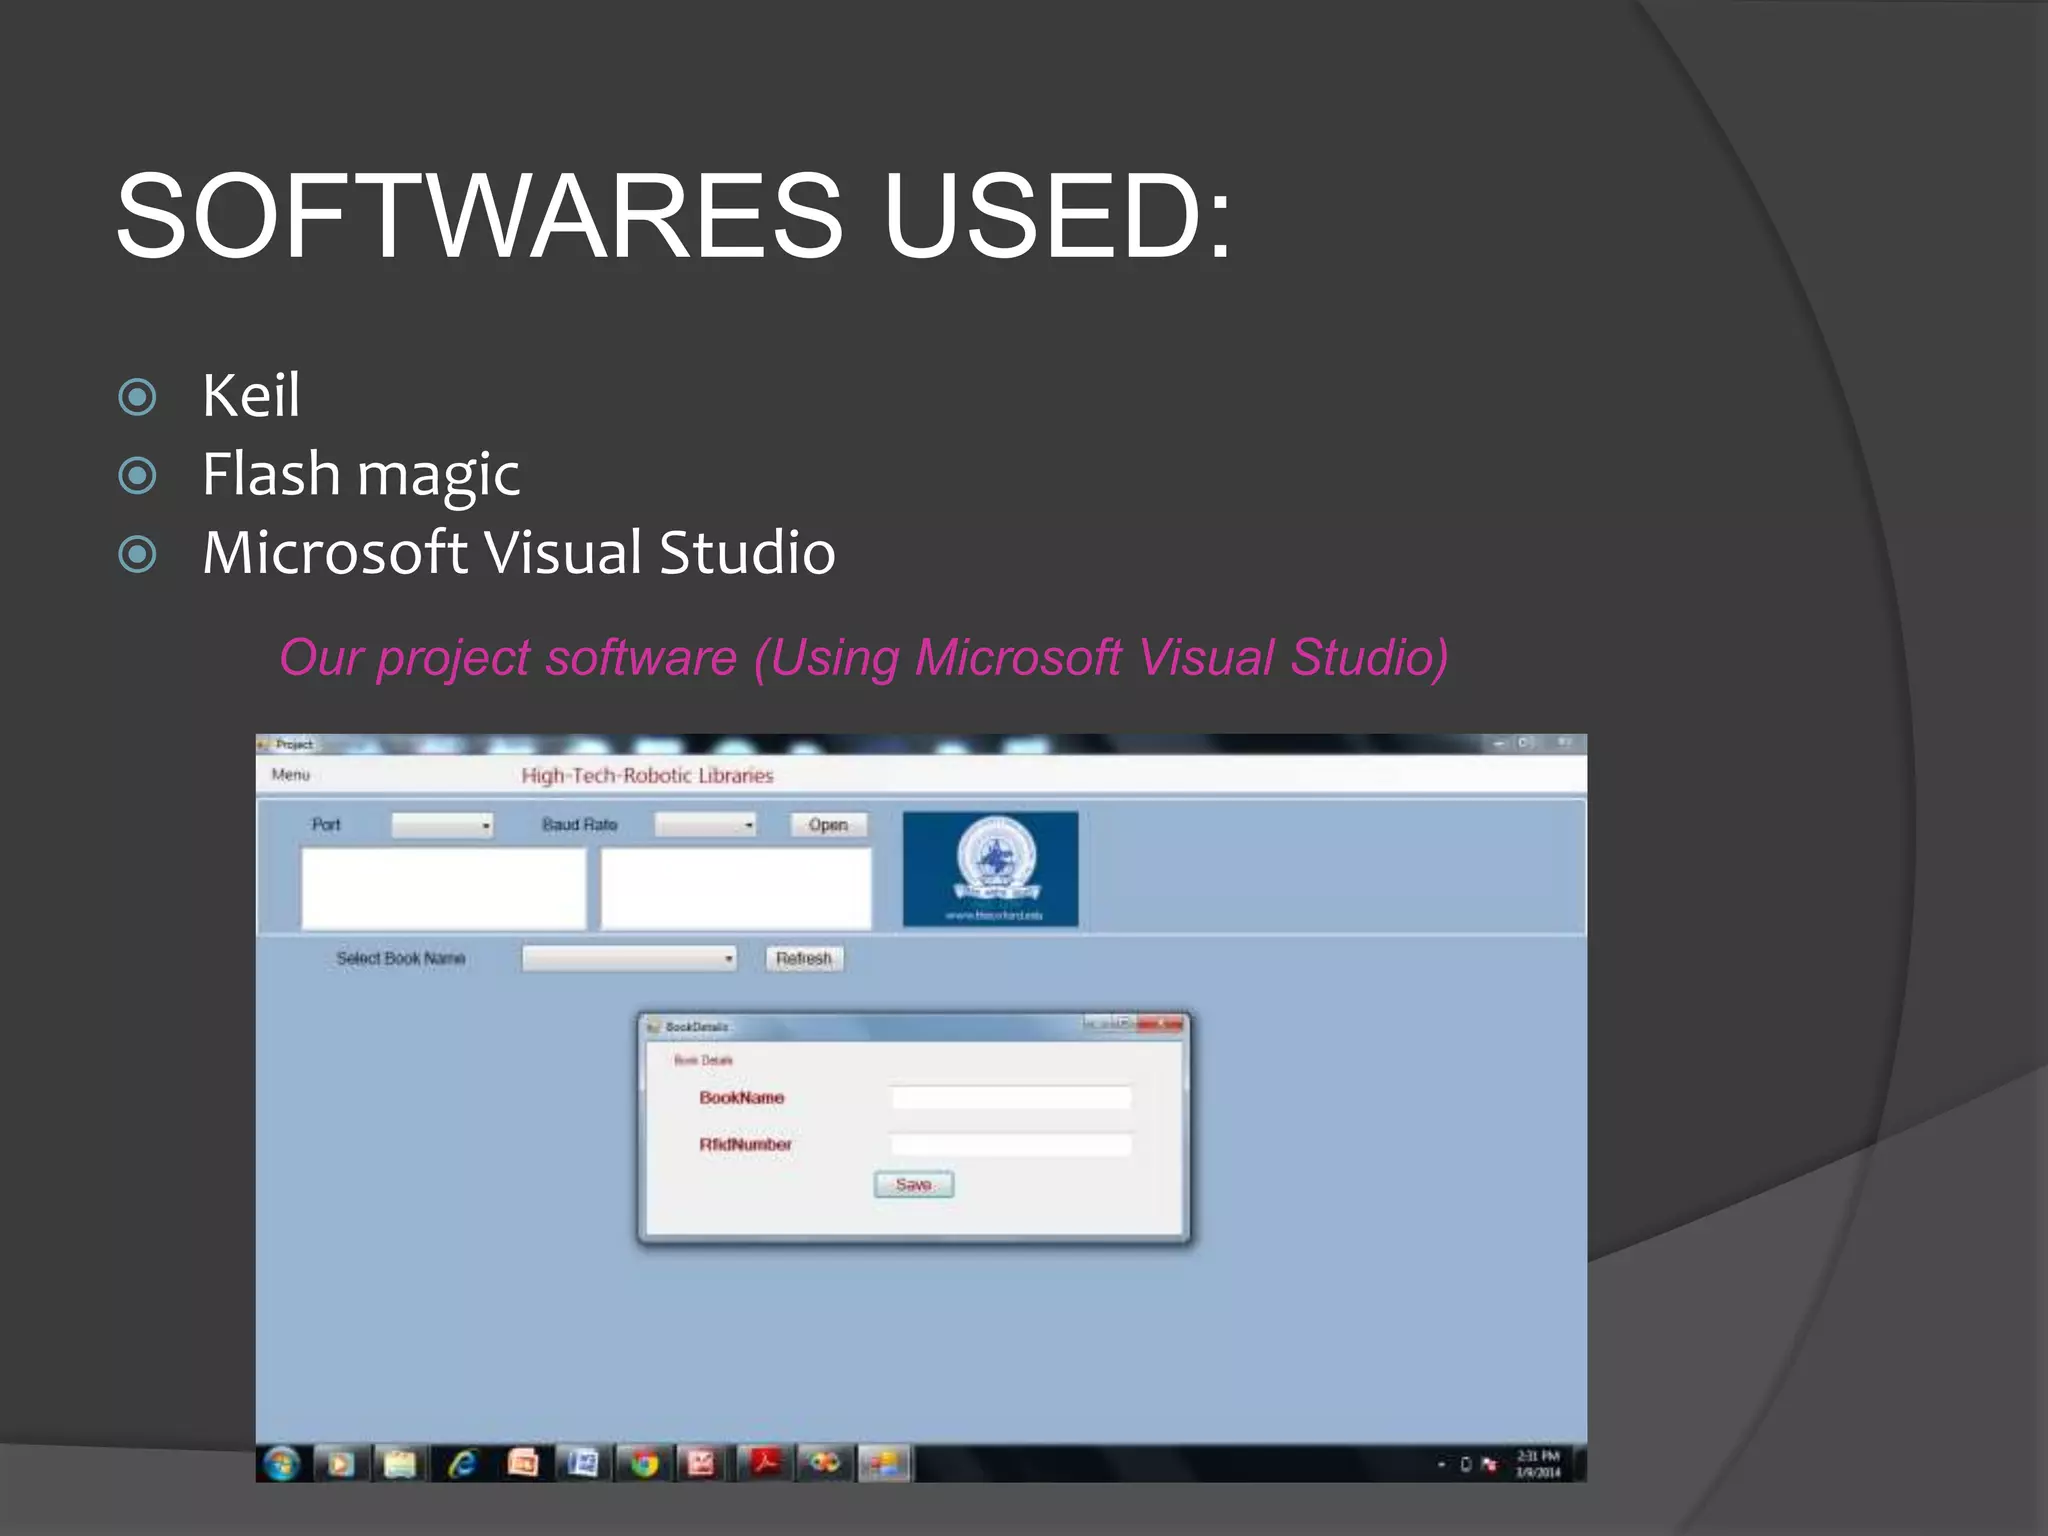The height and width of the screenshot is (1536, 2048).
Task: Launch Internet Explorer from taskbar
Action: coord(462,1465)
